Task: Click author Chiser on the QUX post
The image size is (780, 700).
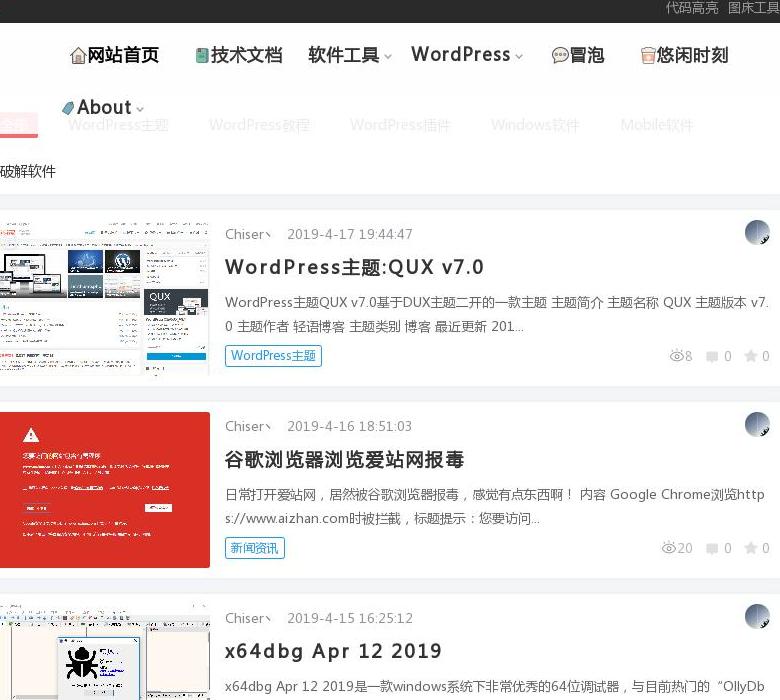Action: click(247, 234)
